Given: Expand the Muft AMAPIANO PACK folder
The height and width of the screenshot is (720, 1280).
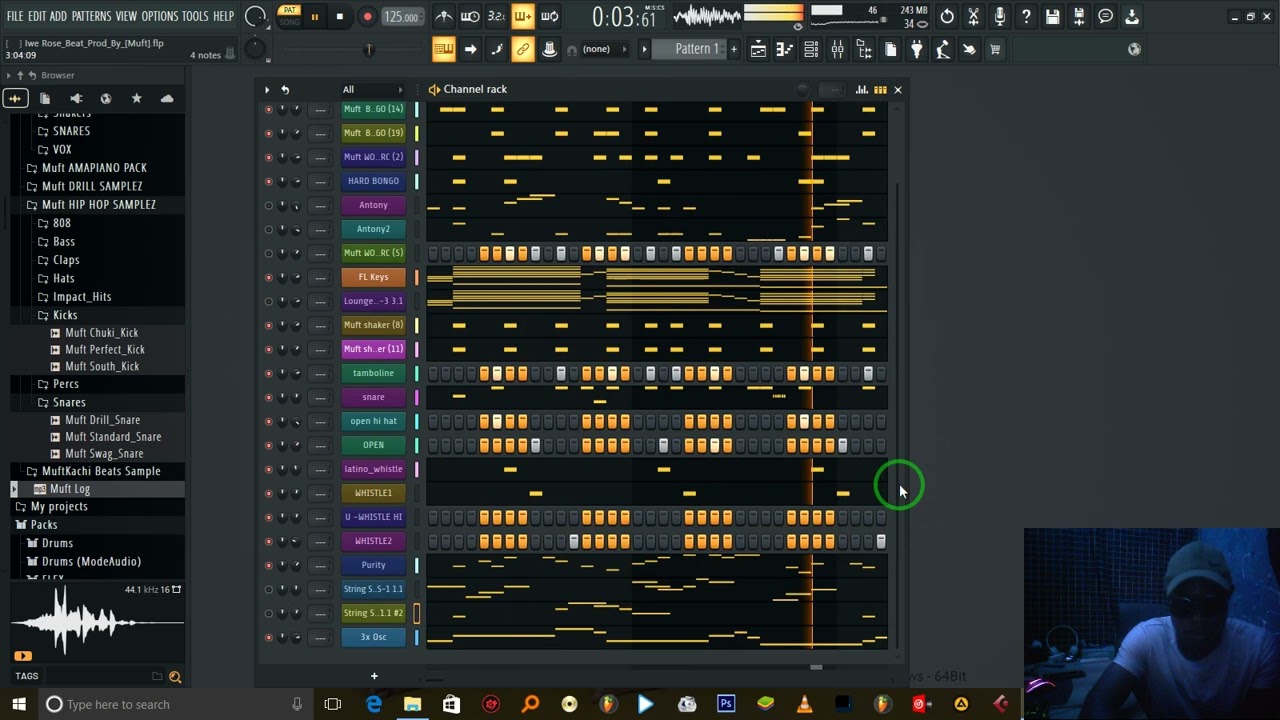Looking at the screenshot, I should 94,168.
